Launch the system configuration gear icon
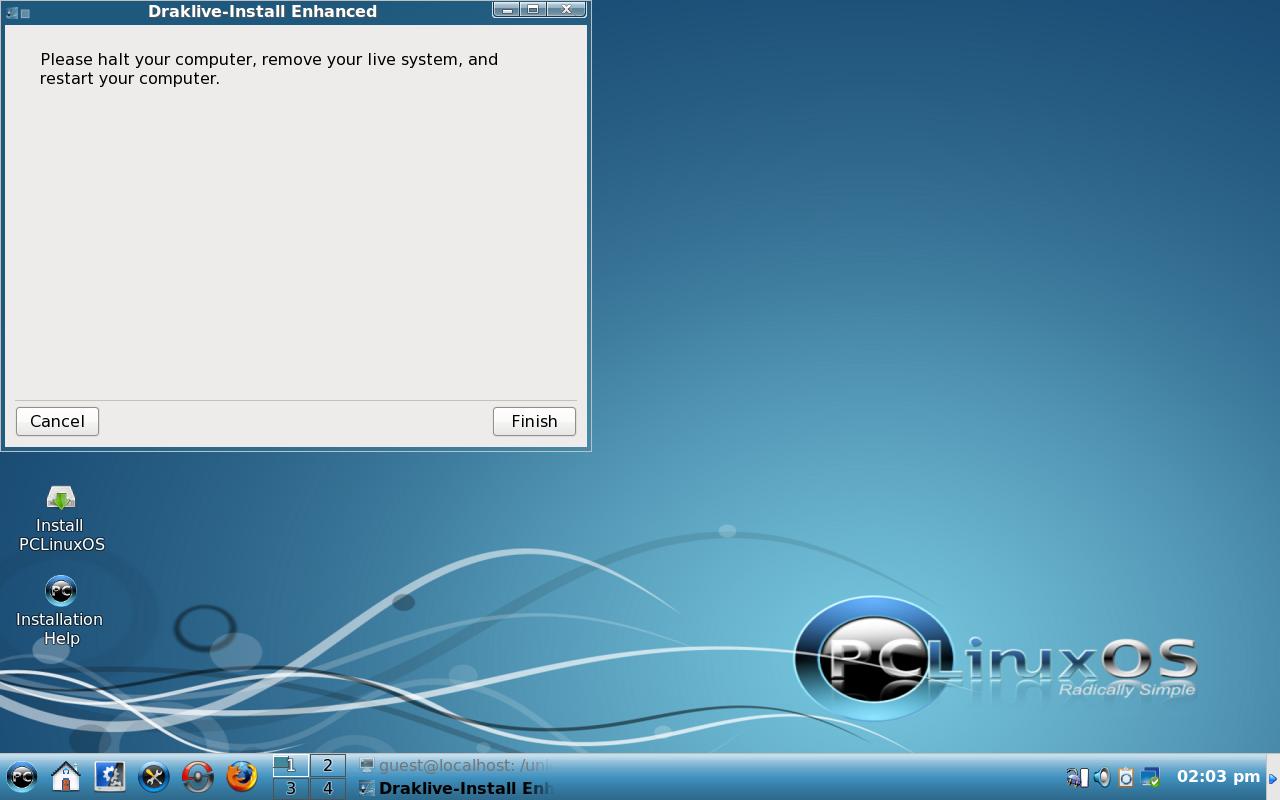Screen dimensions: 1280x800 (110, 777)
